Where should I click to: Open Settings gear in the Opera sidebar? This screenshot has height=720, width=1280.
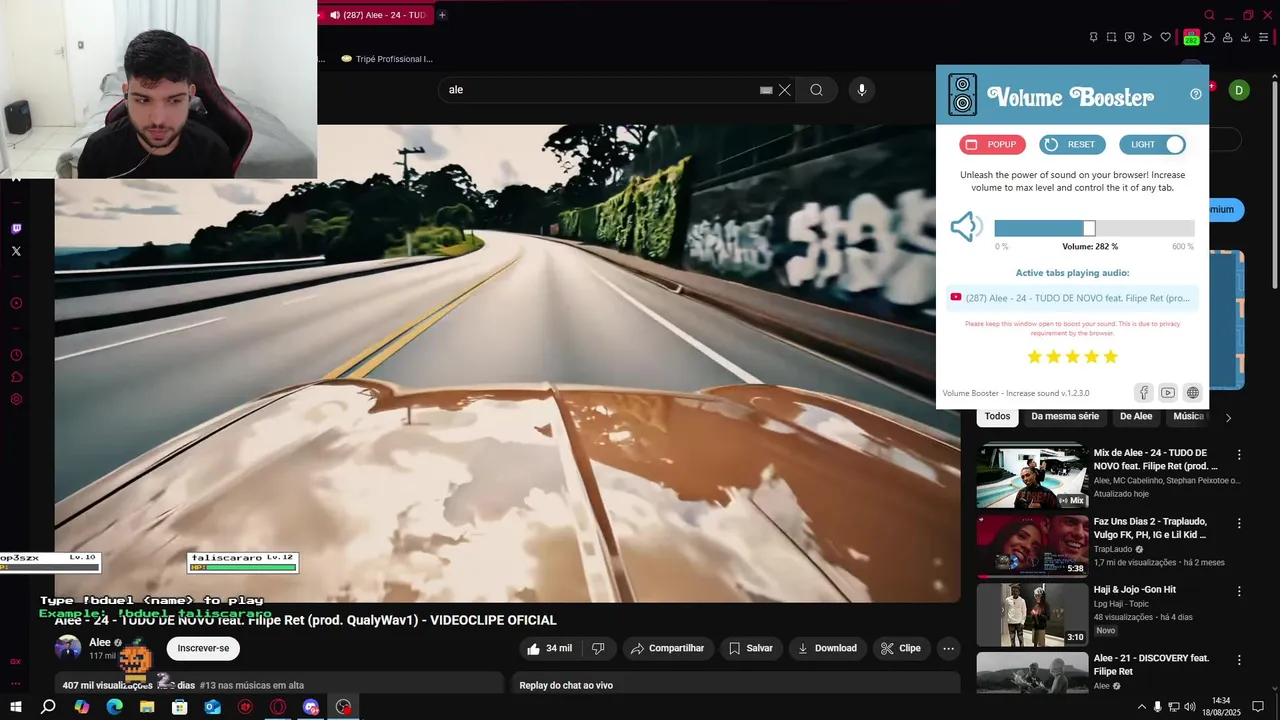pos(16,399)
